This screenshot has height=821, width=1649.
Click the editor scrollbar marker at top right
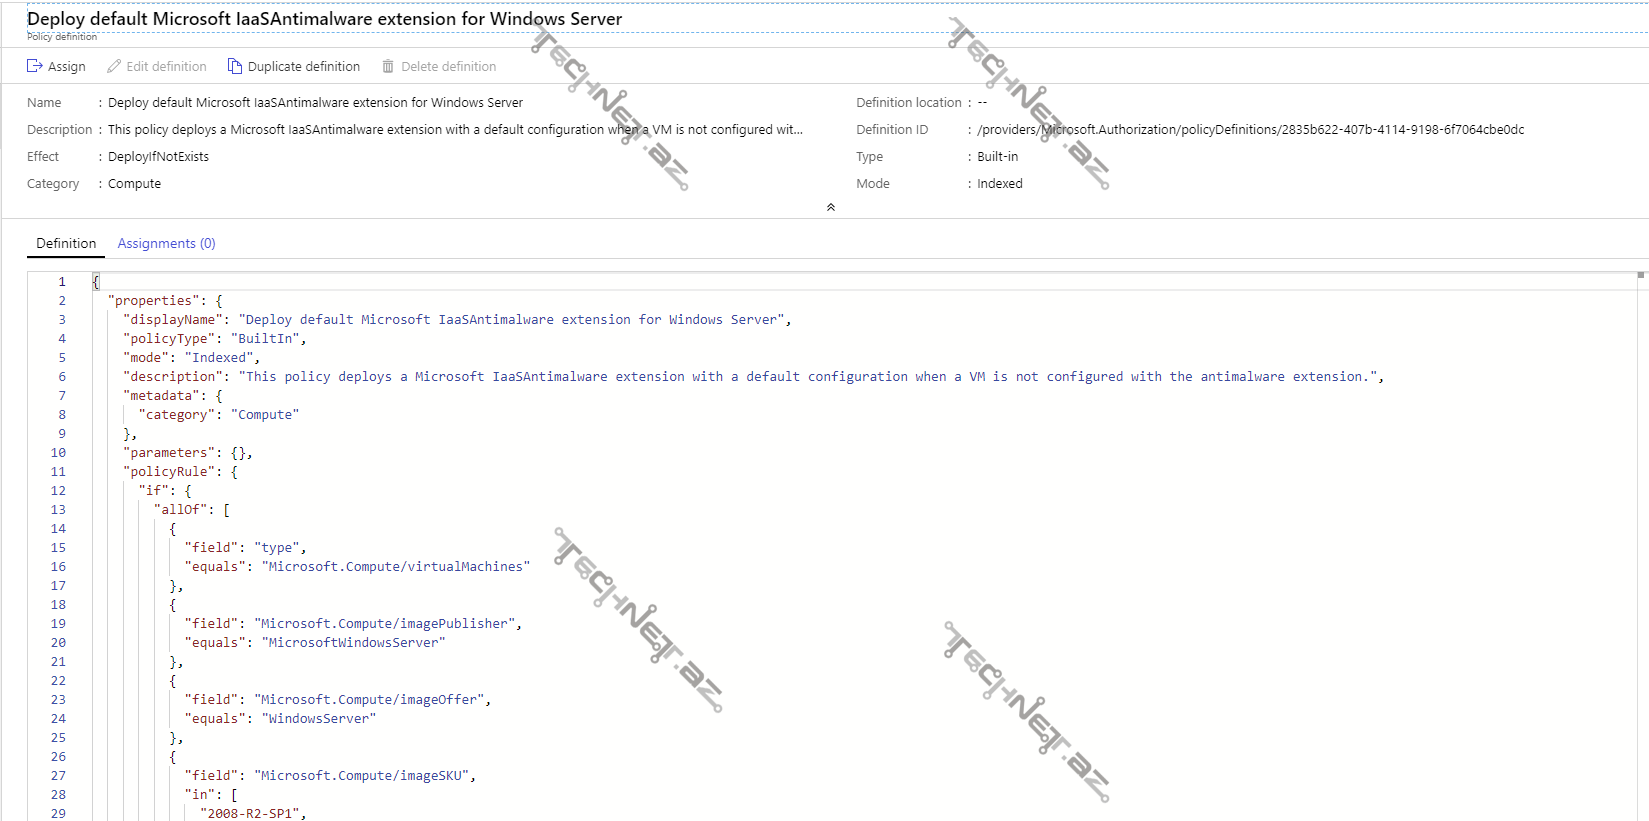[1640, 275]
